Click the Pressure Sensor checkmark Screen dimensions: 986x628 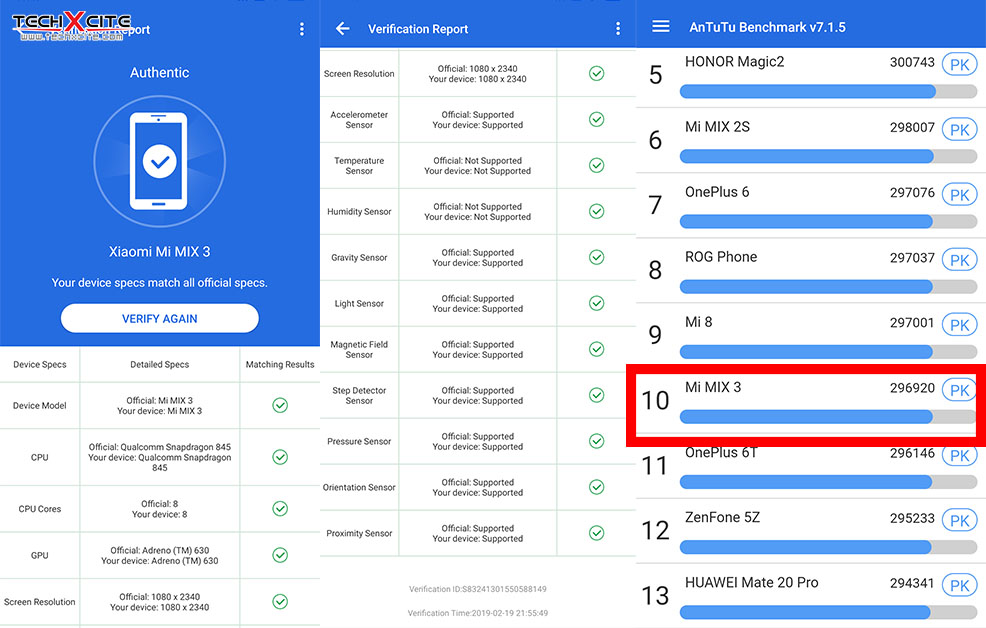click(596, 441)
